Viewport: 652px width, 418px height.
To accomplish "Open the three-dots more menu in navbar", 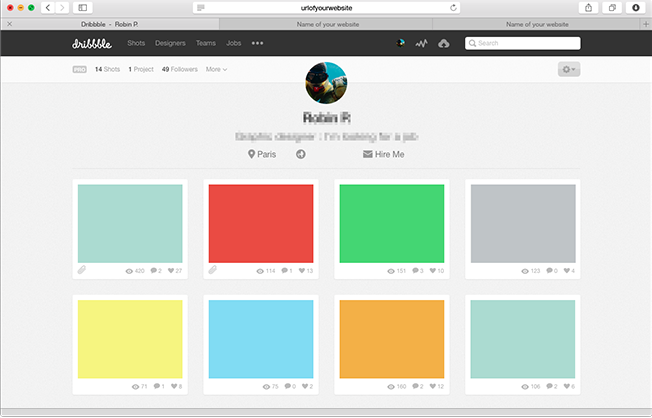I will (258, 43).
